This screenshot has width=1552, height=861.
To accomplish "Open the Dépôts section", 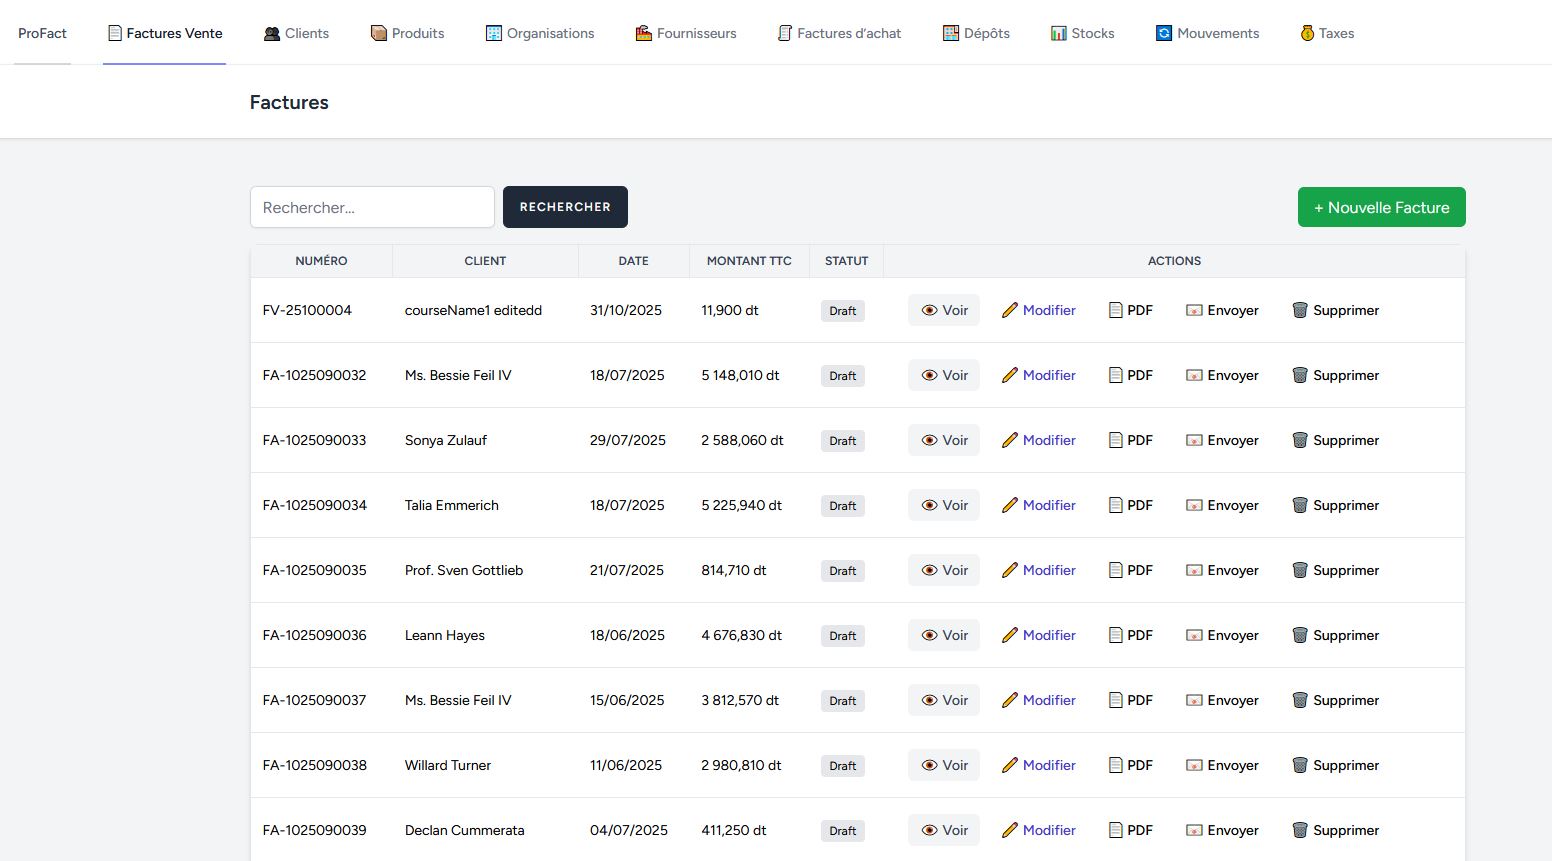I will 976,33.
